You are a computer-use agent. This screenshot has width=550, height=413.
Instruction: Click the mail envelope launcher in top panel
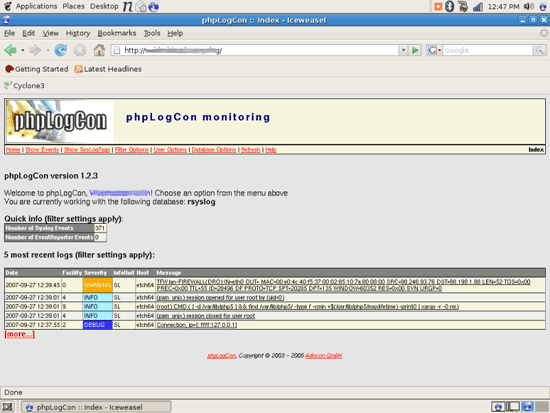[x=141, y=6]
